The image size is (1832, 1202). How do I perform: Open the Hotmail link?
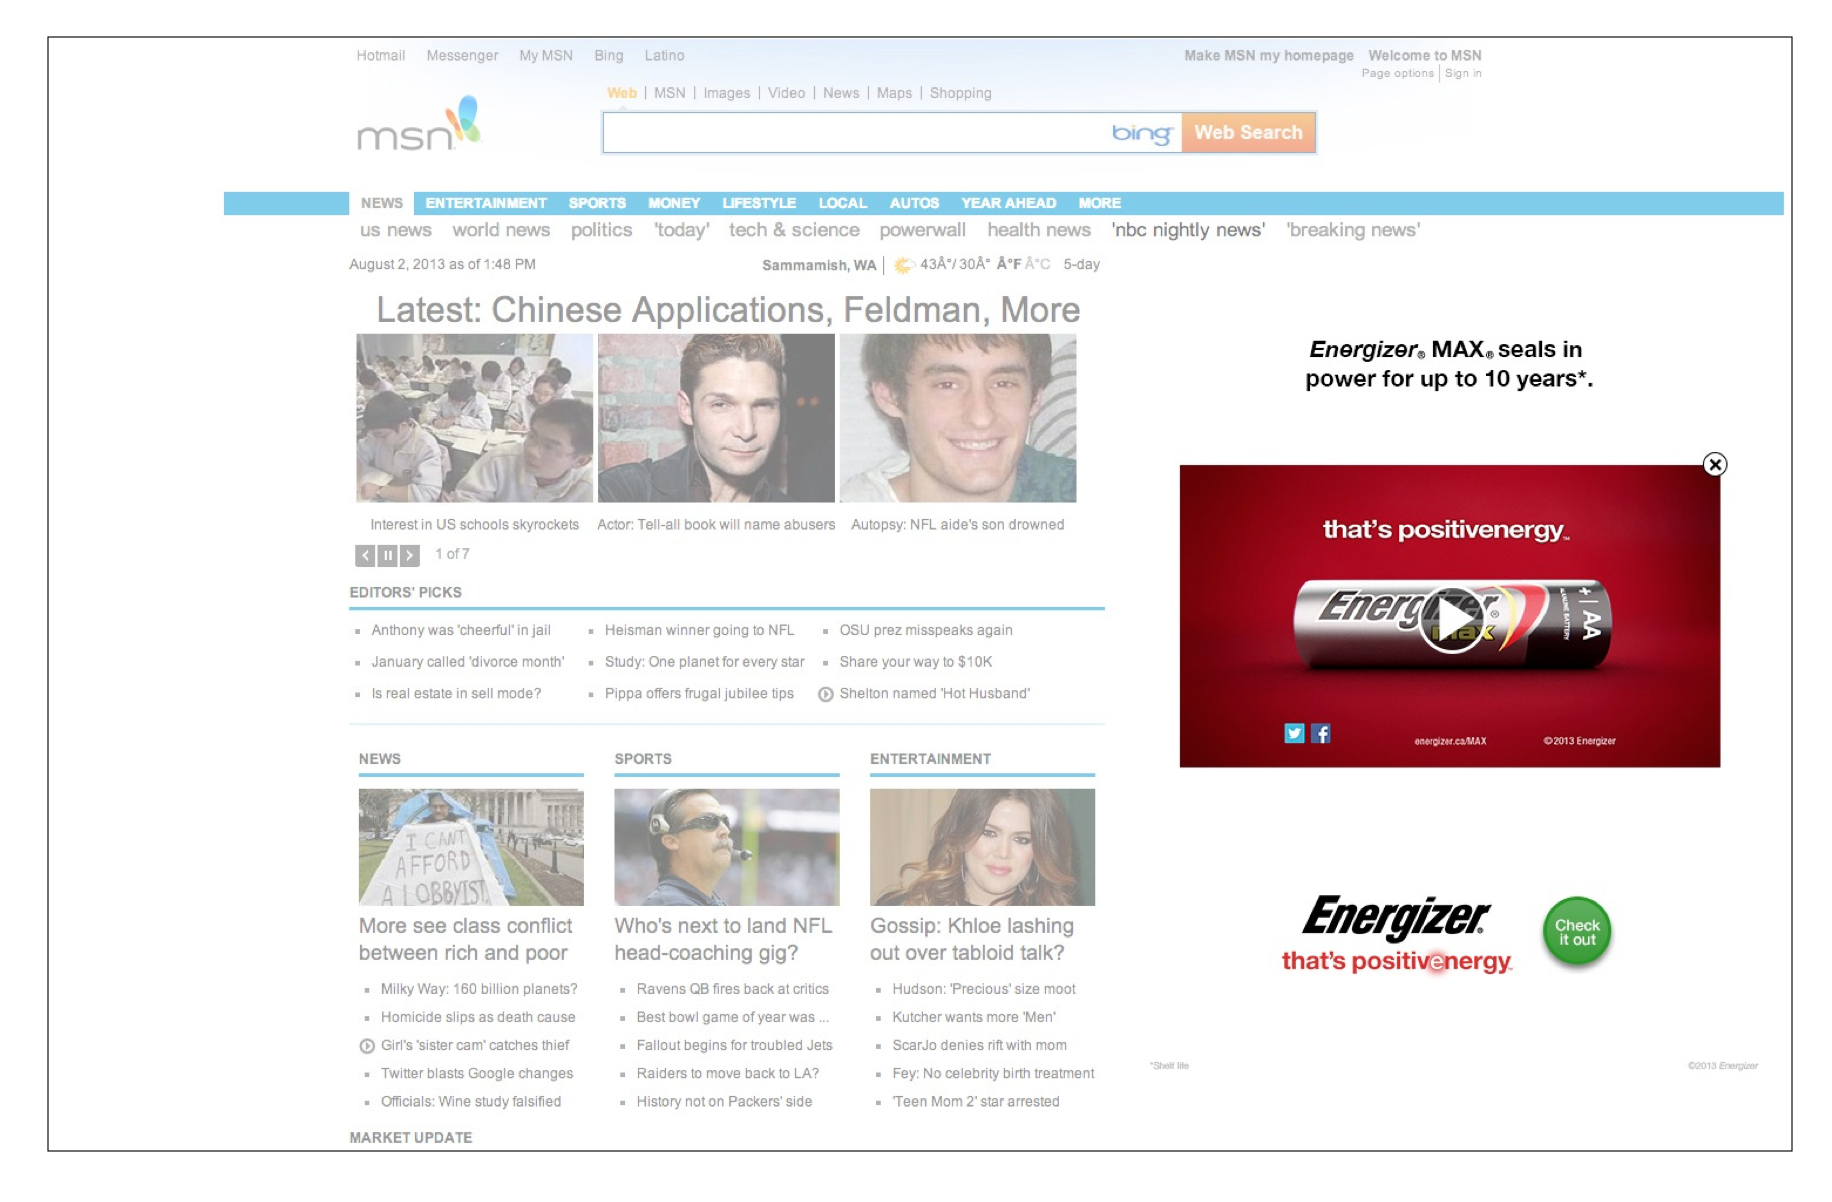(380, 56)
